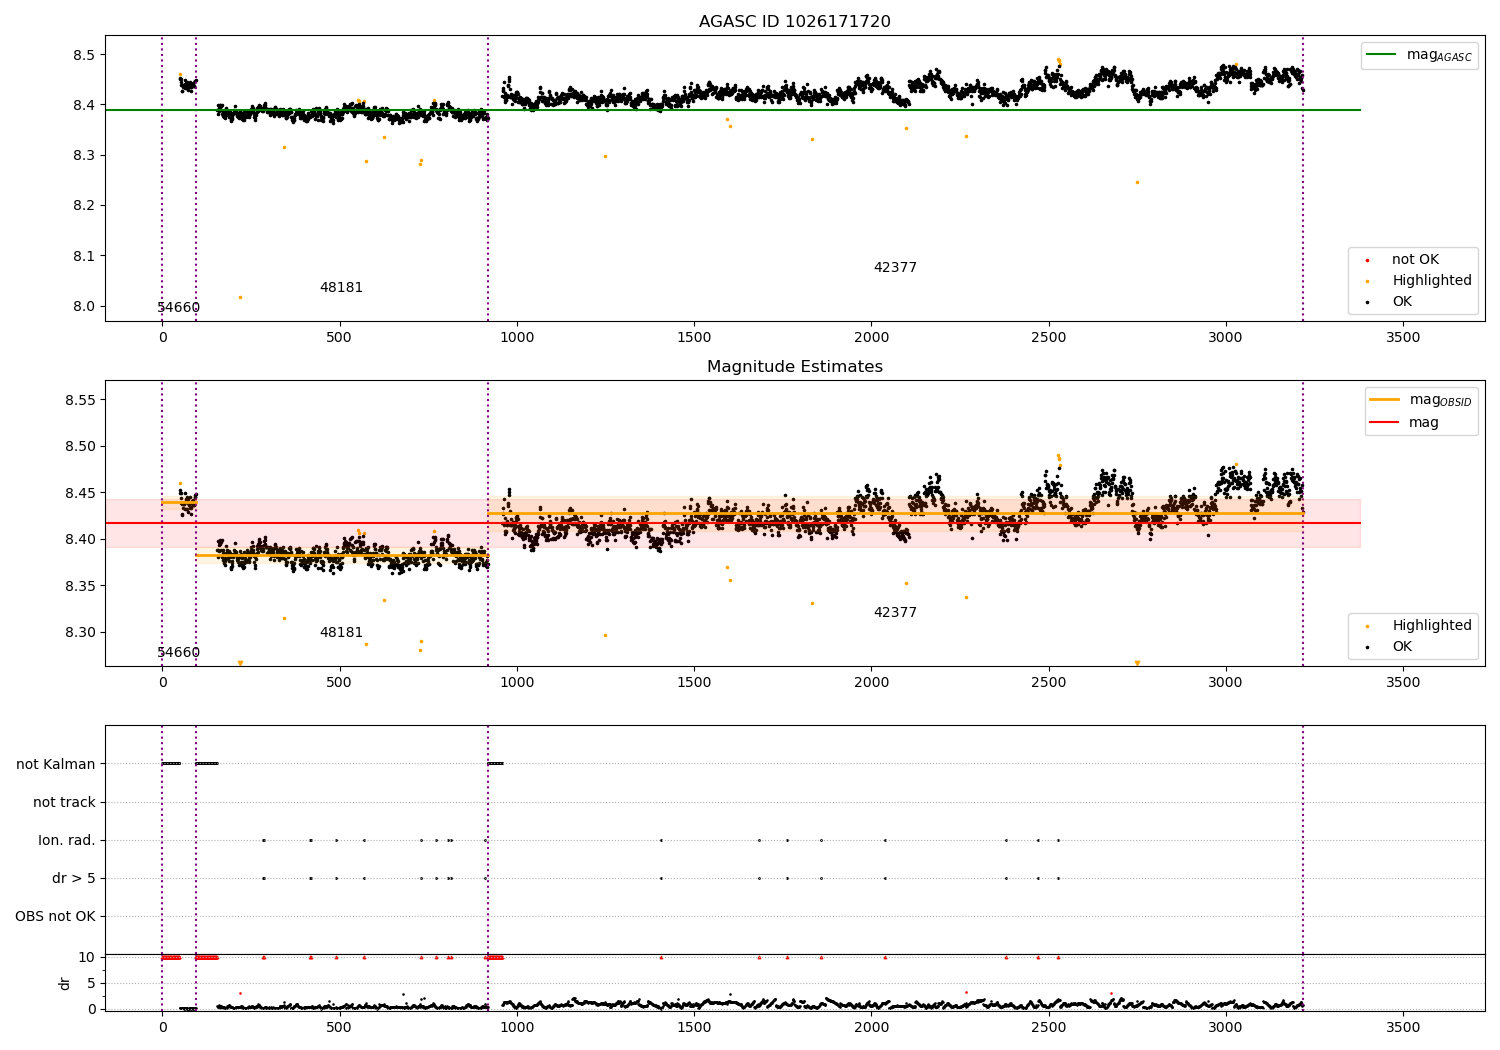
Task: Click the plot title AGASC ID 1026171720
Action: [794, 22]
